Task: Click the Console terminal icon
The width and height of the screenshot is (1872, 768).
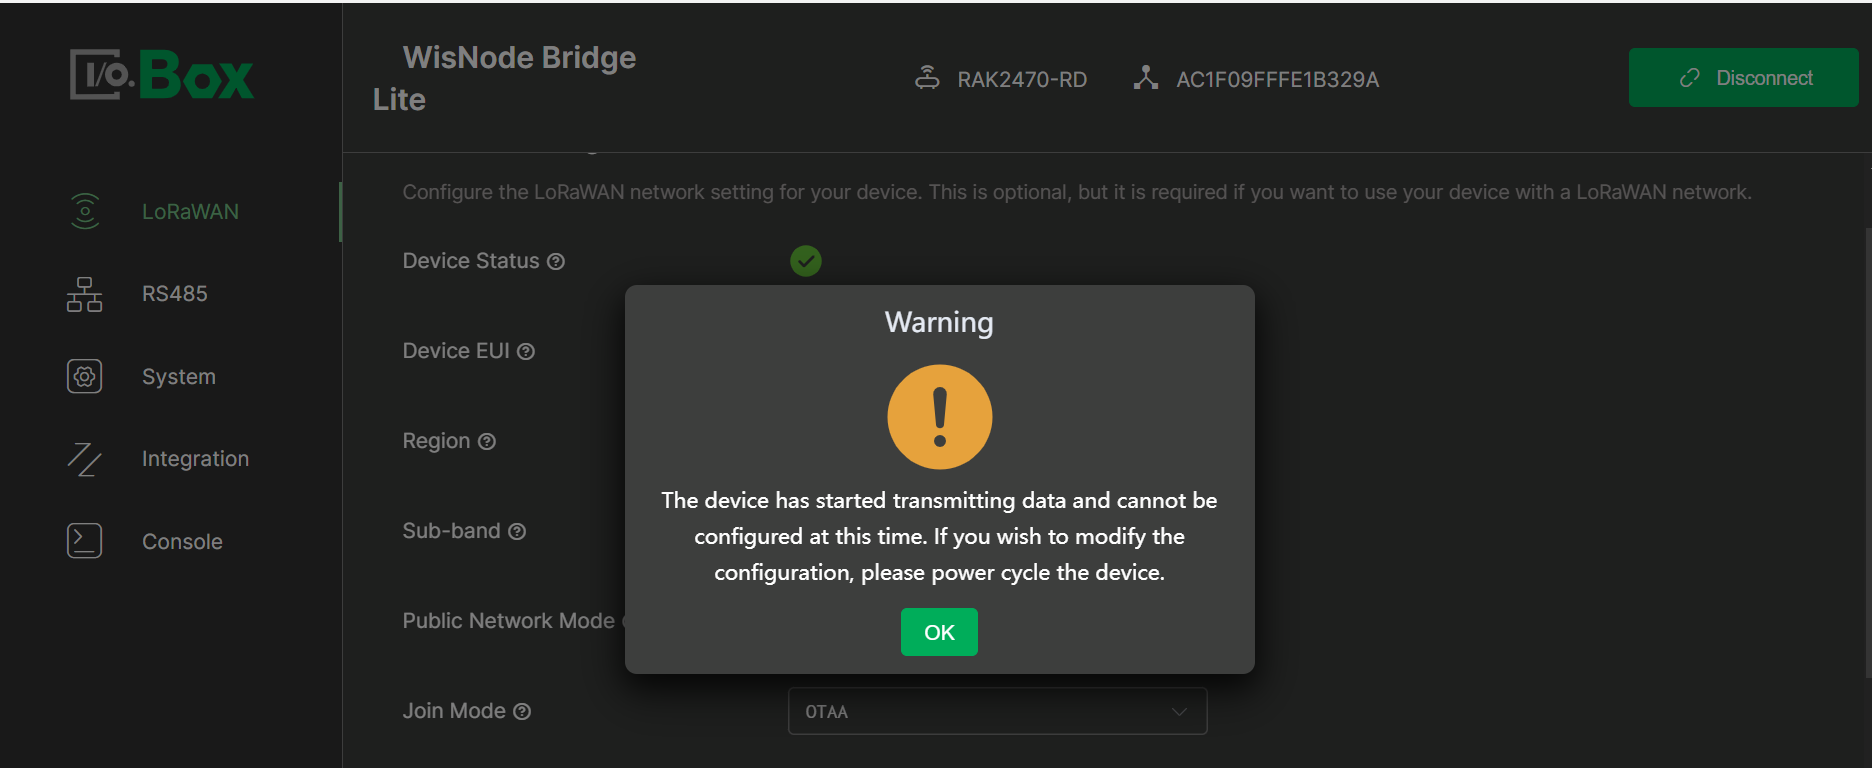Action: [x=85, y=541]
